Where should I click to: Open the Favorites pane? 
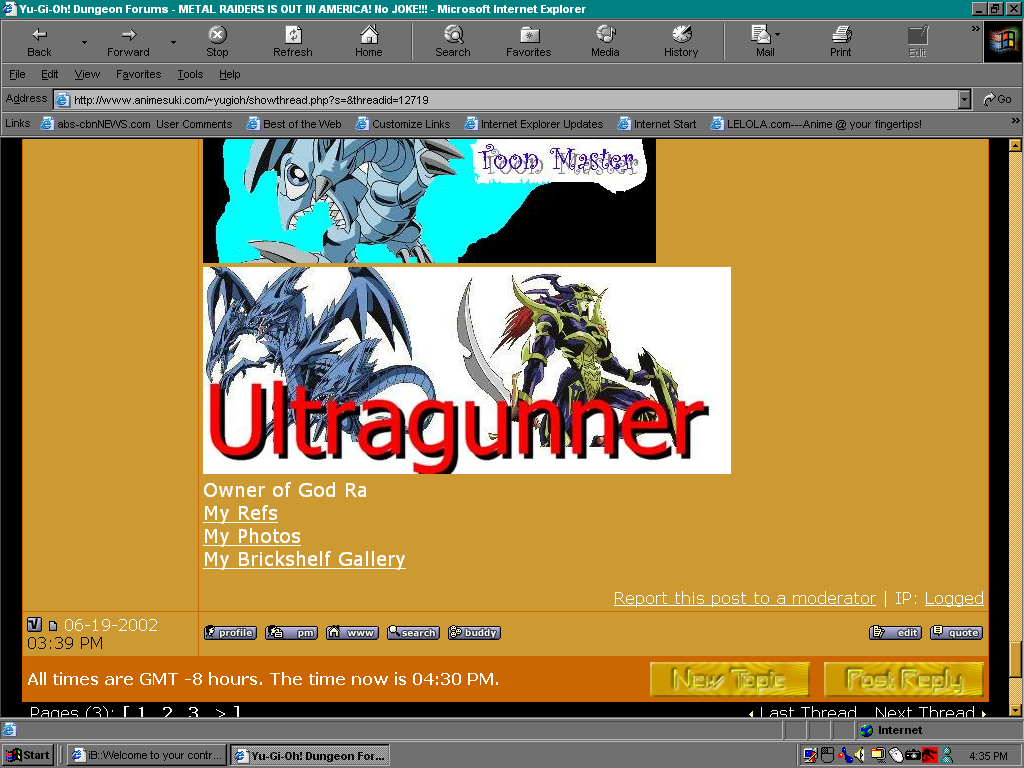pos(528,42)
